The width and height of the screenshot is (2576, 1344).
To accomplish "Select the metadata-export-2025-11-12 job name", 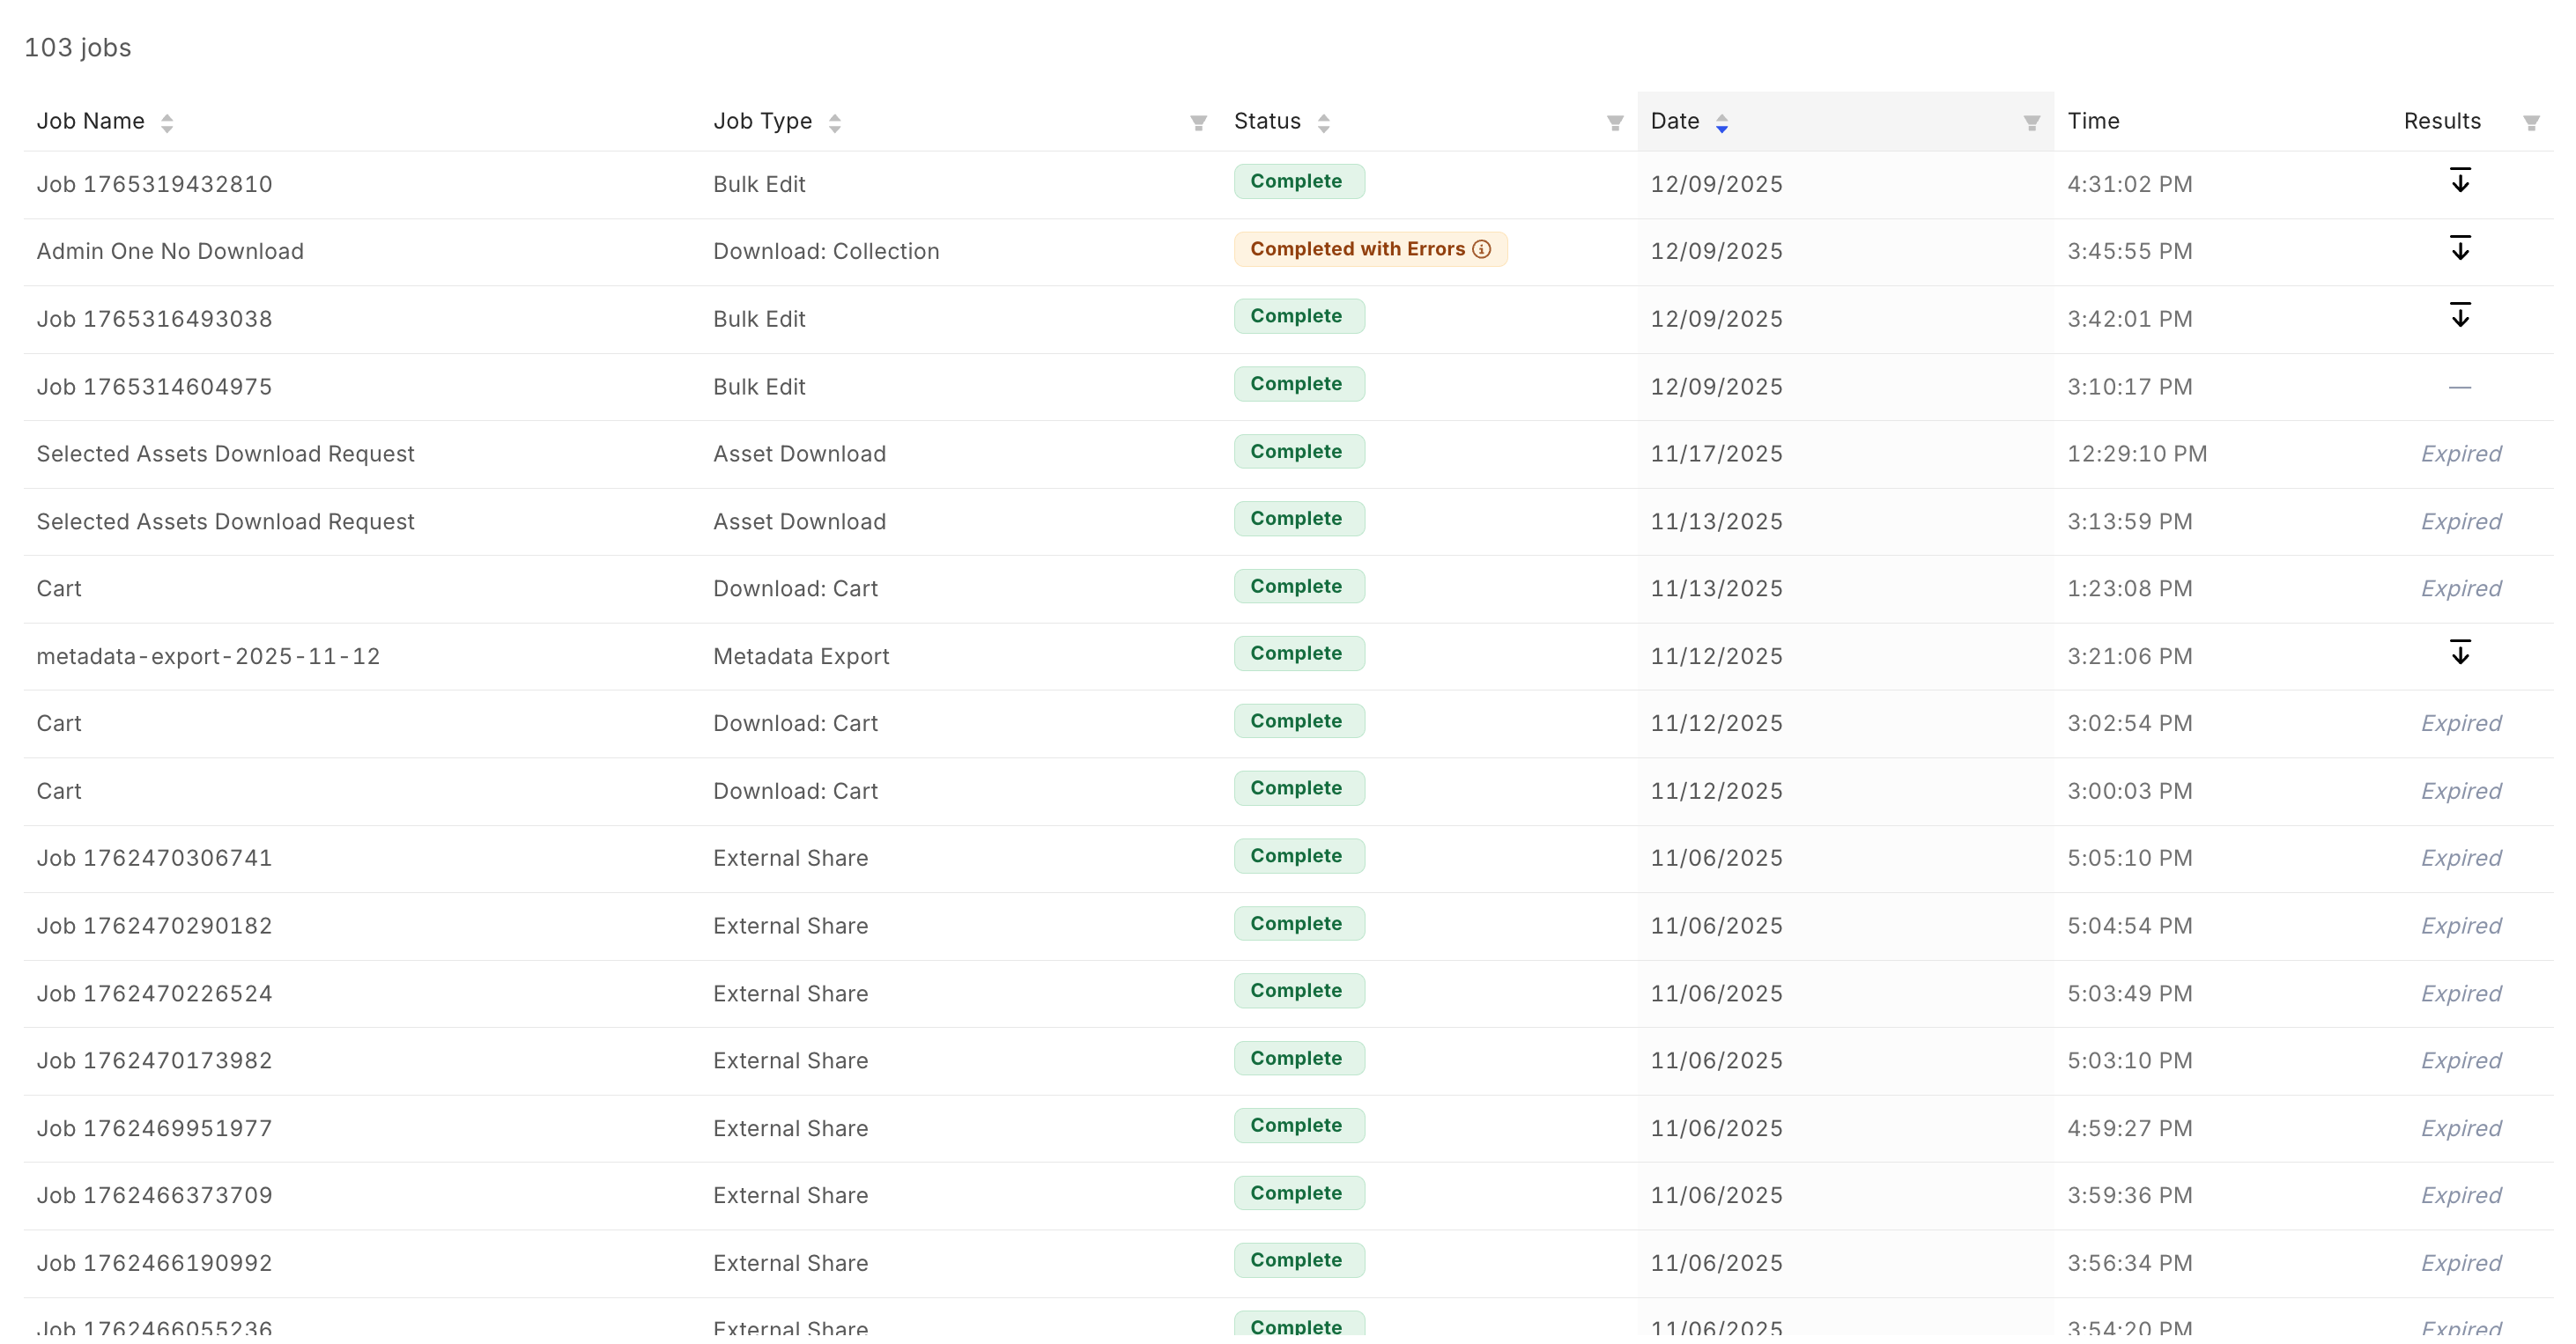I will pyautogui.click(x=208, y=656).
